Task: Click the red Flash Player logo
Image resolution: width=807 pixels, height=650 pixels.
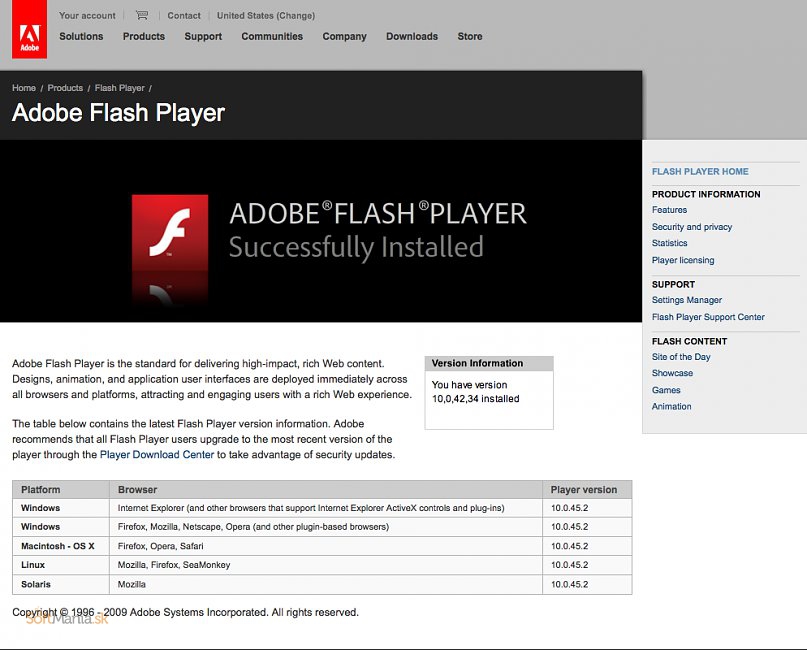Action: 170,233
